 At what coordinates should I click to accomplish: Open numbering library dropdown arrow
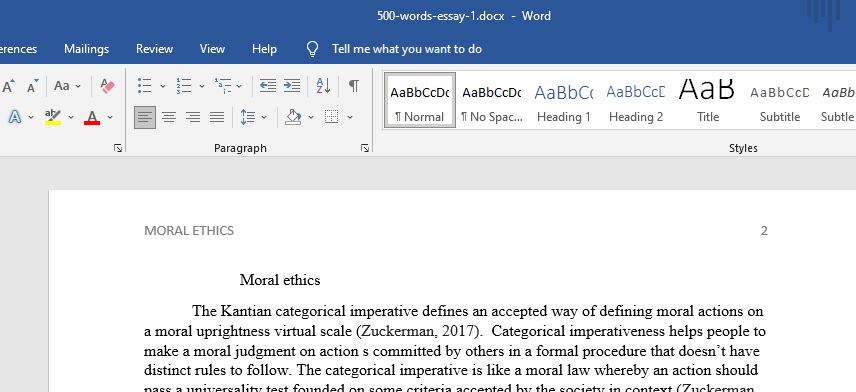tap(201, 86)
